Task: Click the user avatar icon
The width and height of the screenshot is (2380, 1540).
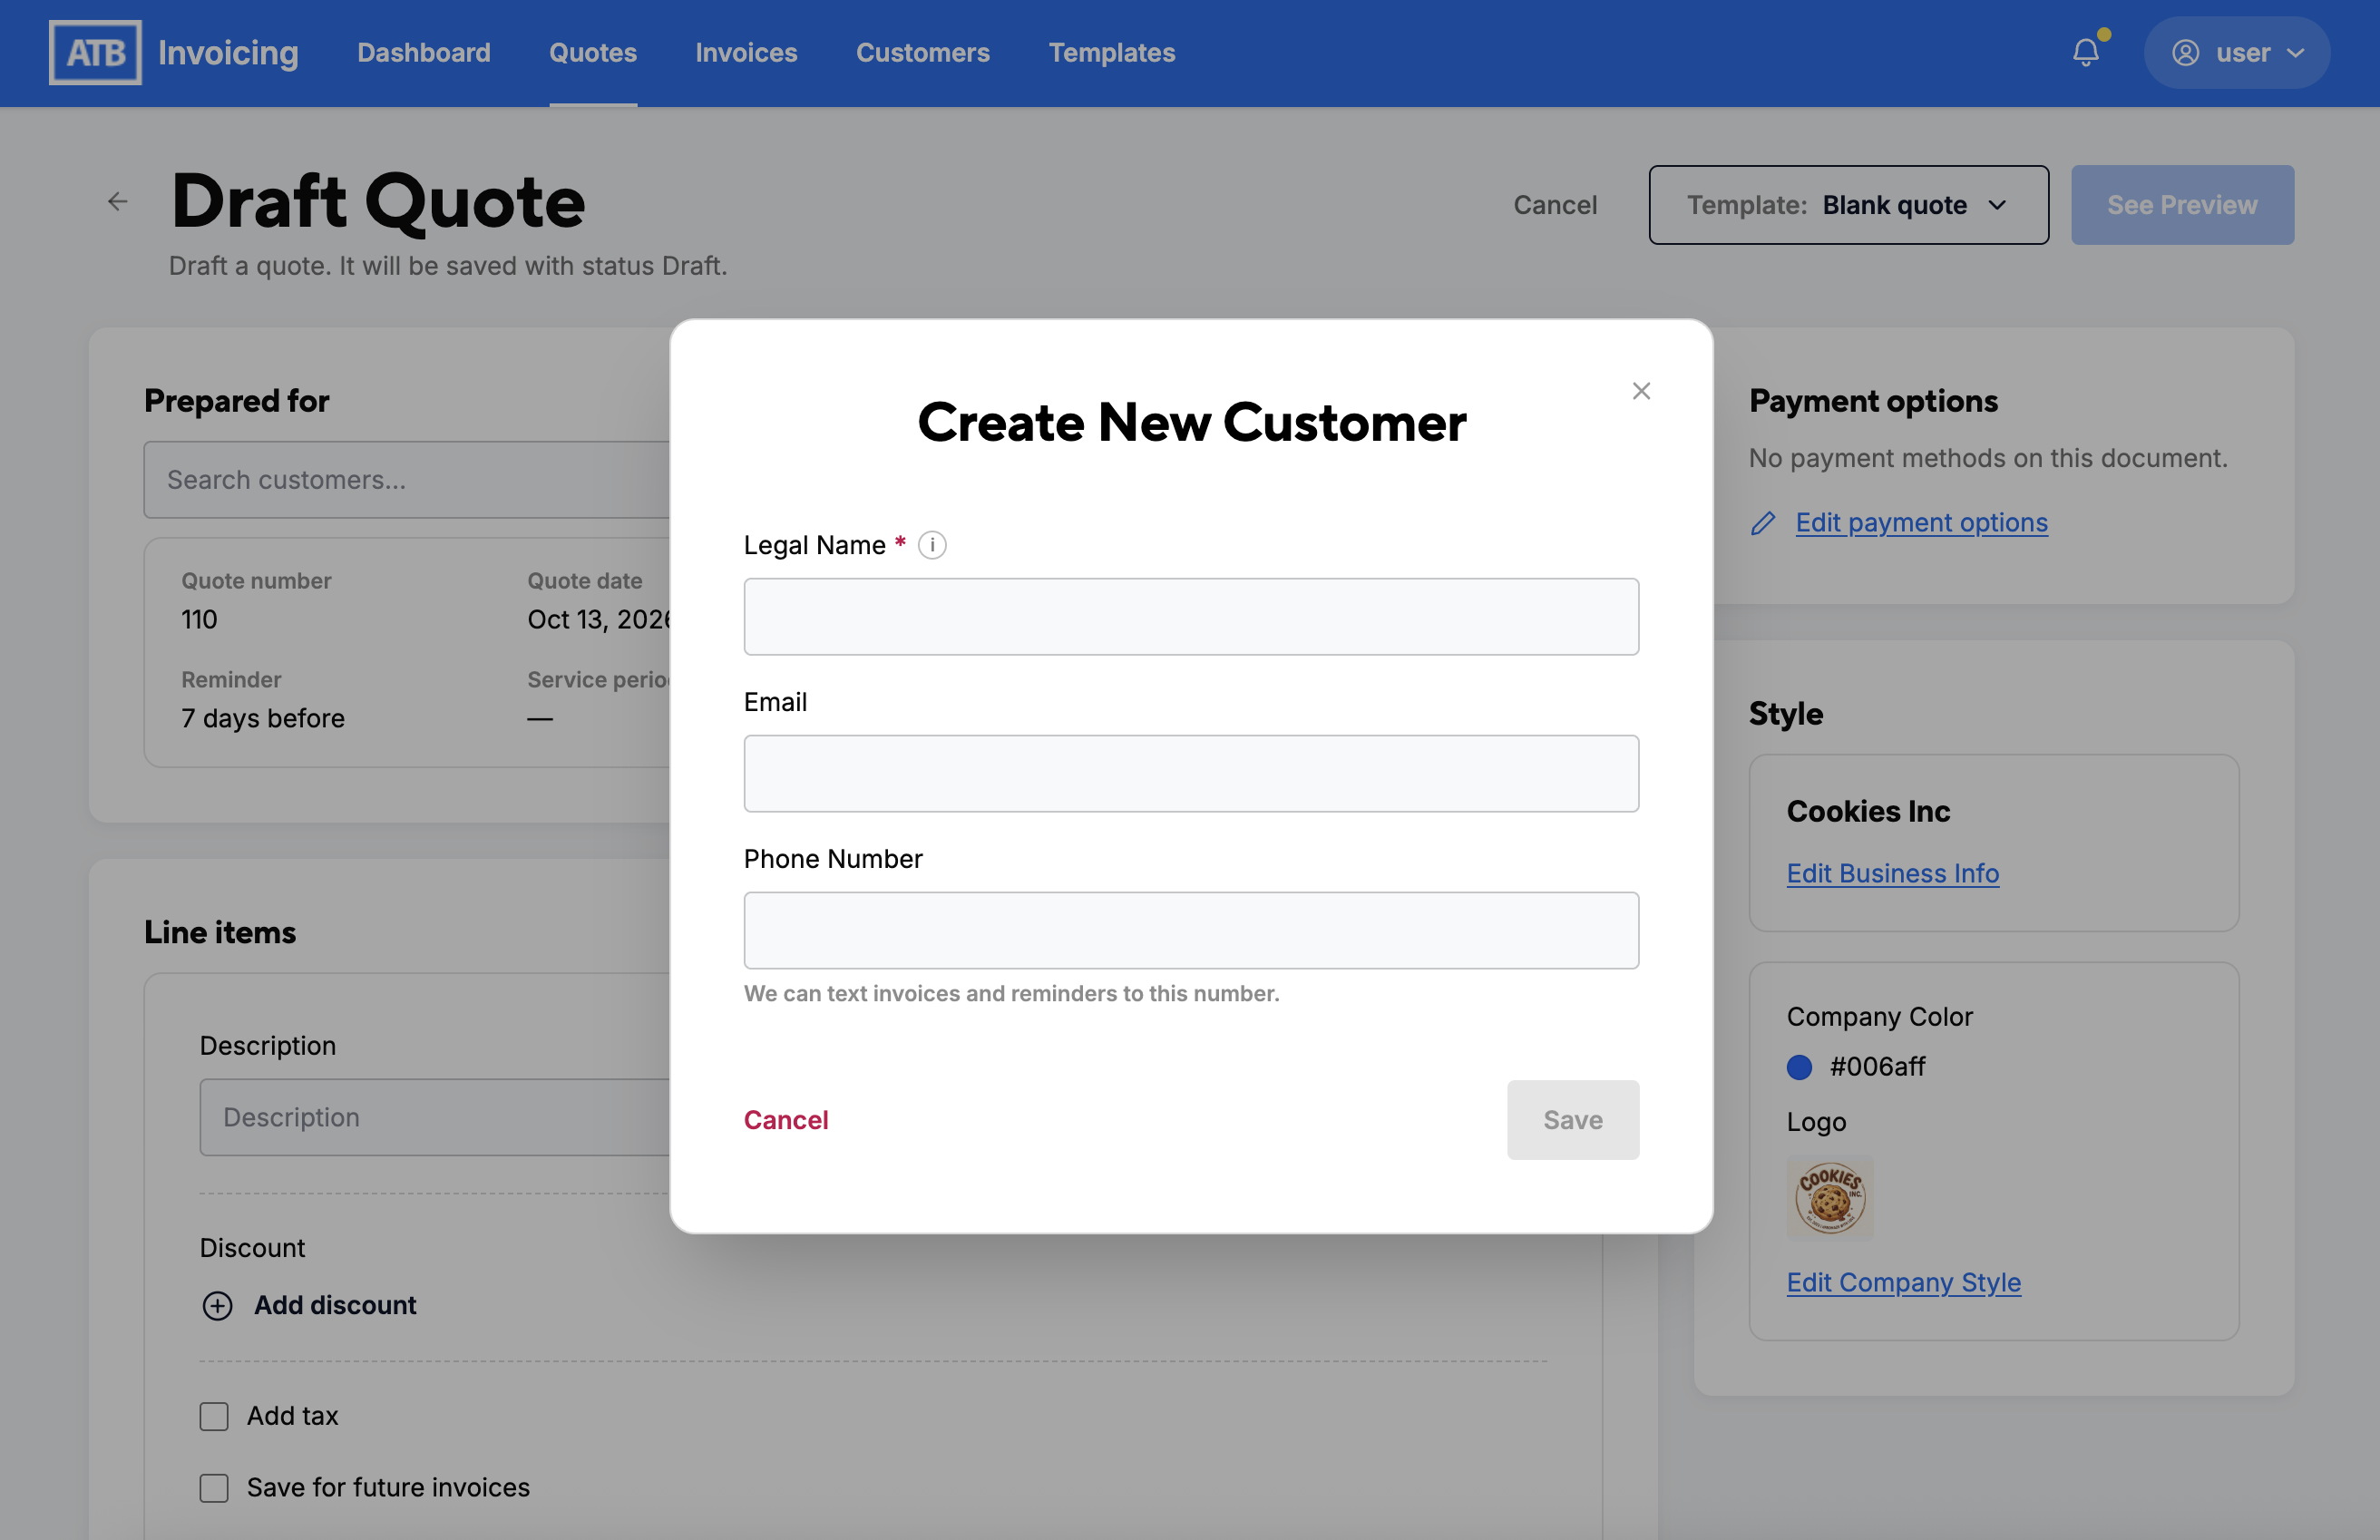Action: pyautogui.click(x=2185, y=53)
